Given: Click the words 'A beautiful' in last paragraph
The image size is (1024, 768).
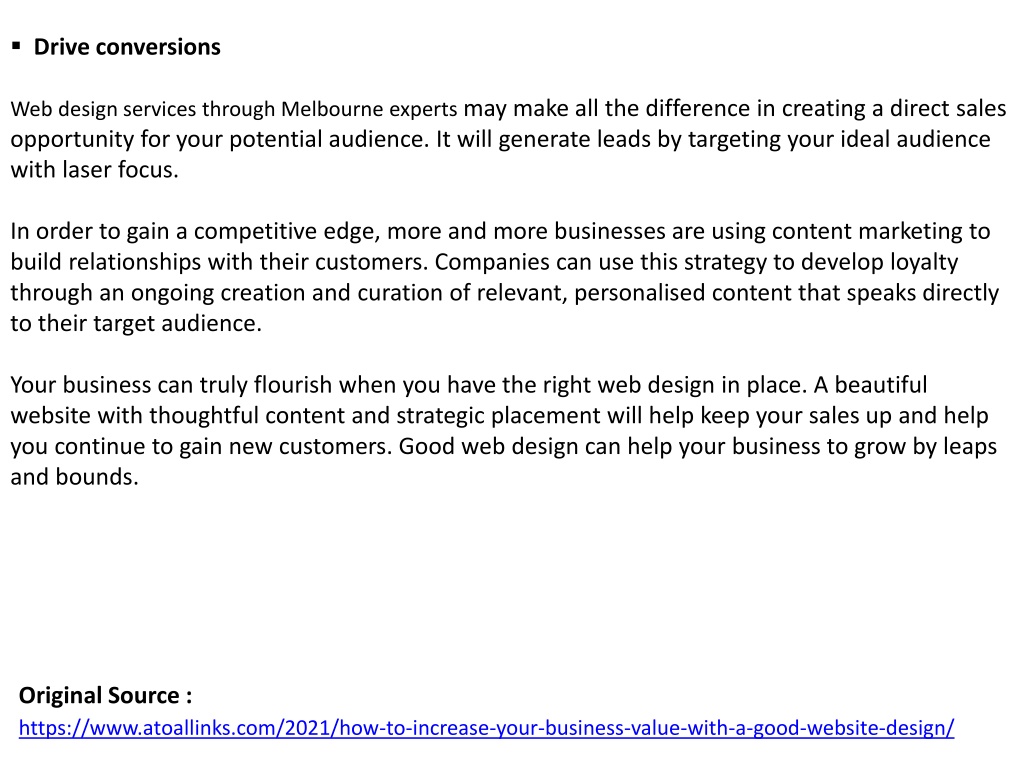Looking at the screenshot, I should point(870,385).
